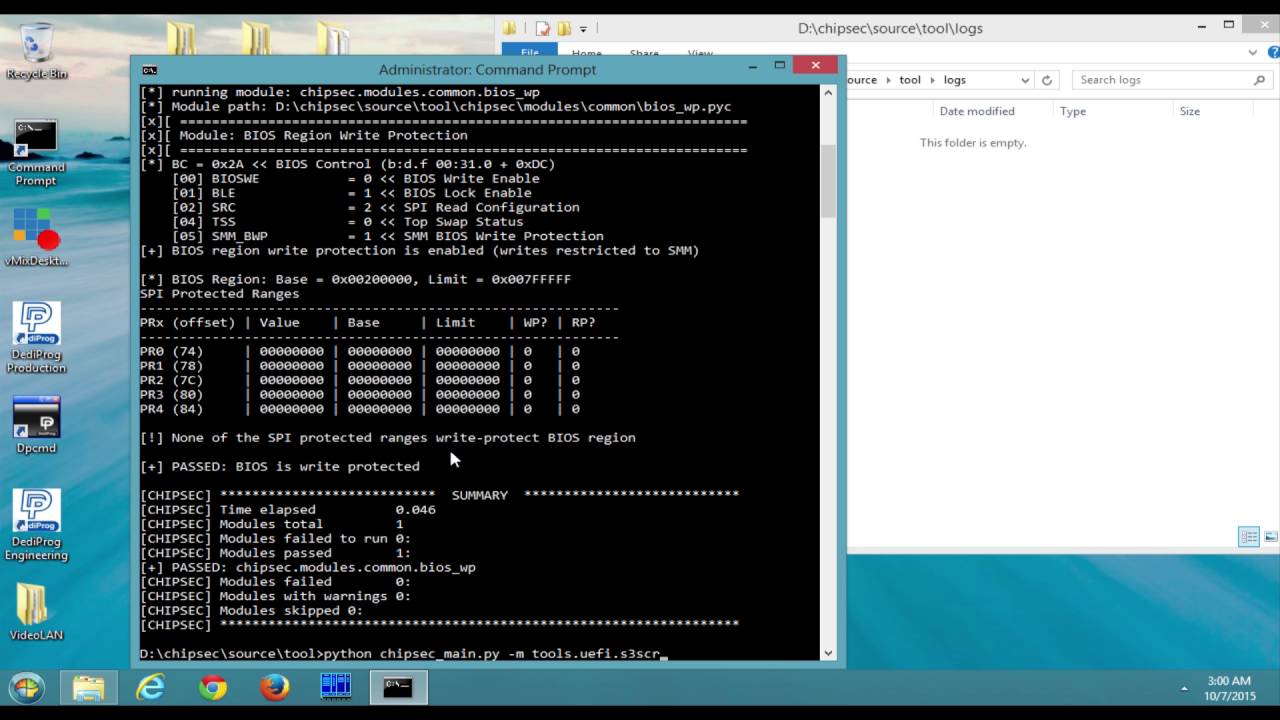Sort by Type column header
The width and height of the screenshot is (1280, 720).
point(1073,111)
